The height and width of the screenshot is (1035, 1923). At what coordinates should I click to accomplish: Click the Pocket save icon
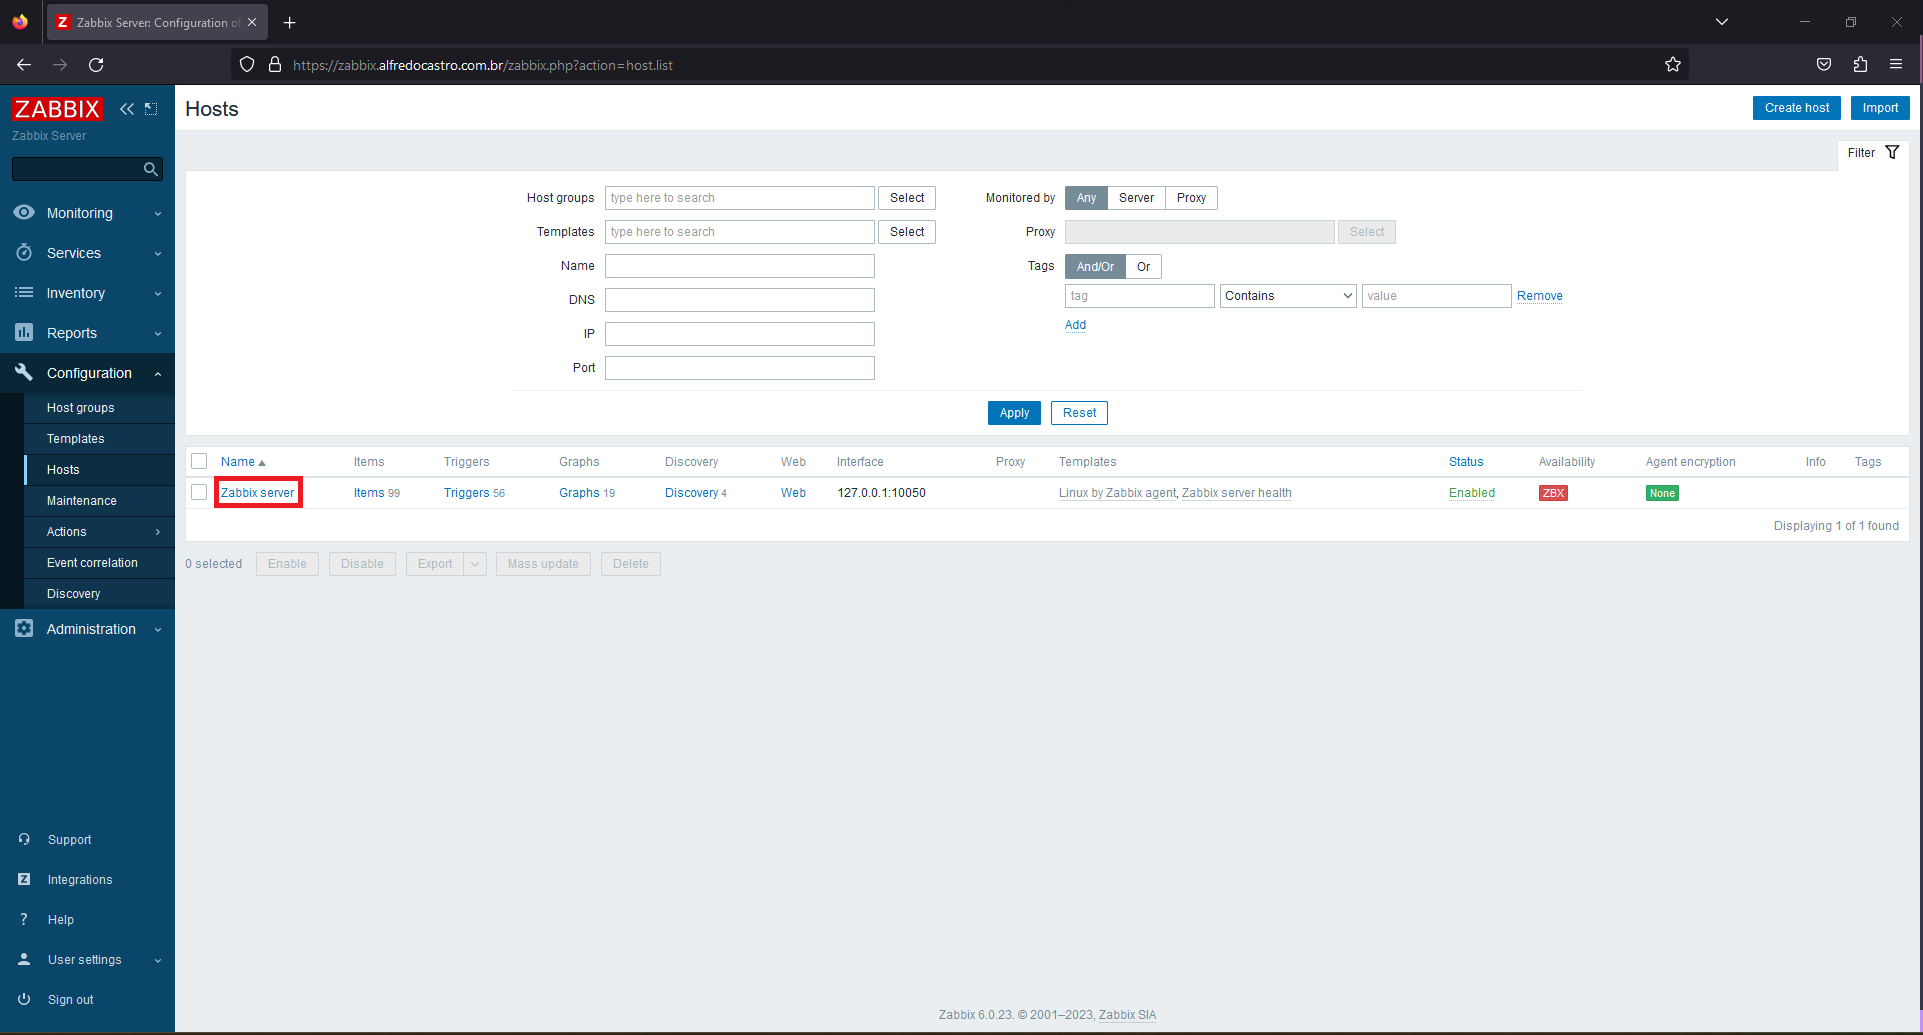1824,65
